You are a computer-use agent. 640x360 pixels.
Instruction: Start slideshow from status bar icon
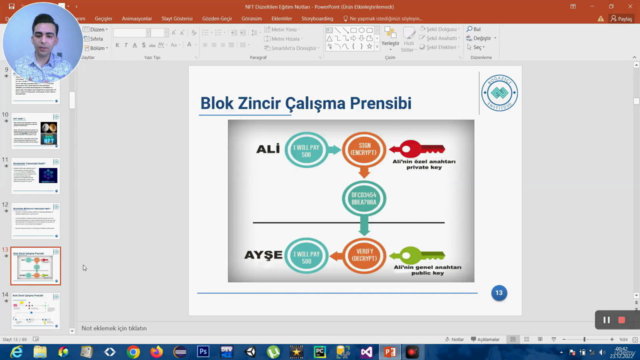click(554, 340)
